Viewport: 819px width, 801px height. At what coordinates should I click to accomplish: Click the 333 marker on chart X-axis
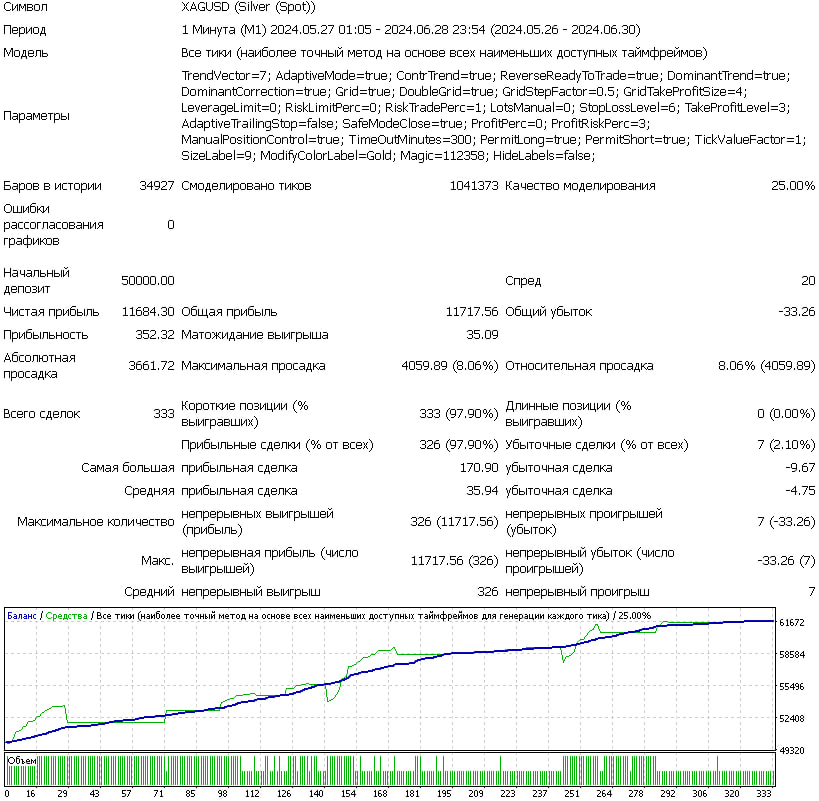[763, 792]
